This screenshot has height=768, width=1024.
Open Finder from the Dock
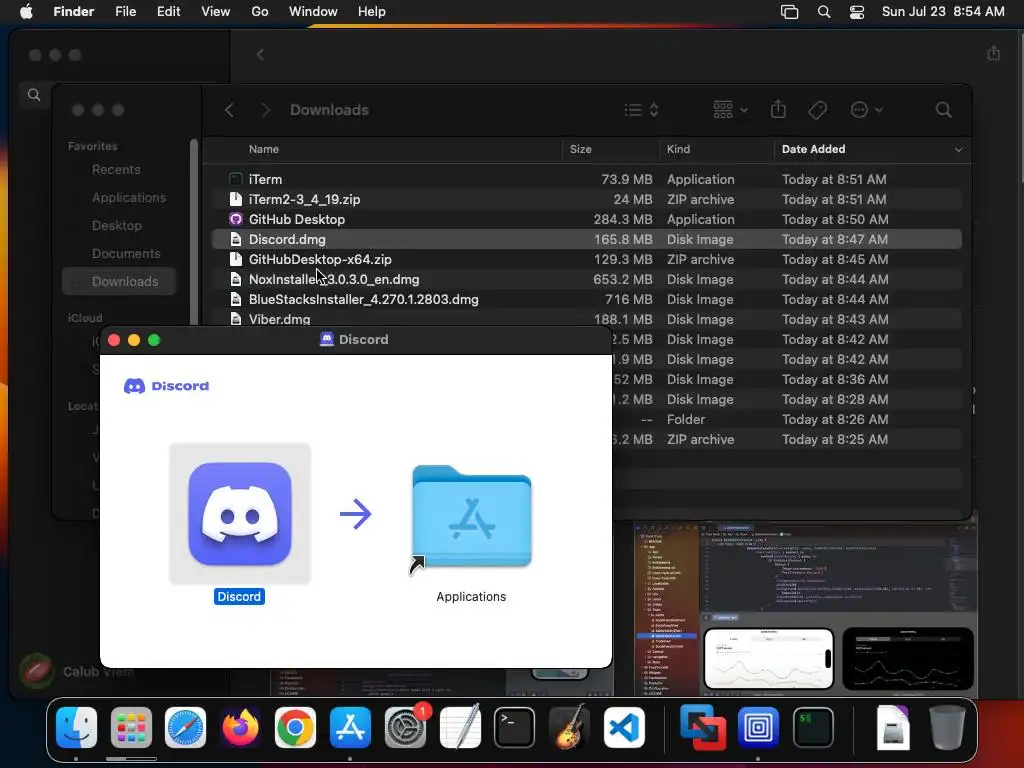pyautogui.click(x=76, y=728)
